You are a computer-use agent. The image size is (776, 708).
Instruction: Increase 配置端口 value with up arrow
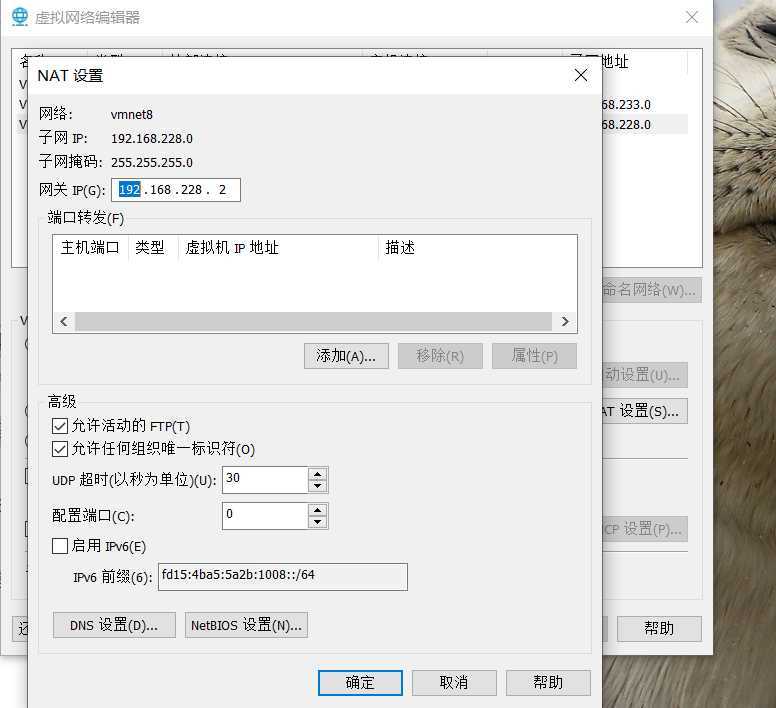pyautogui.click(x=317, y=510)
